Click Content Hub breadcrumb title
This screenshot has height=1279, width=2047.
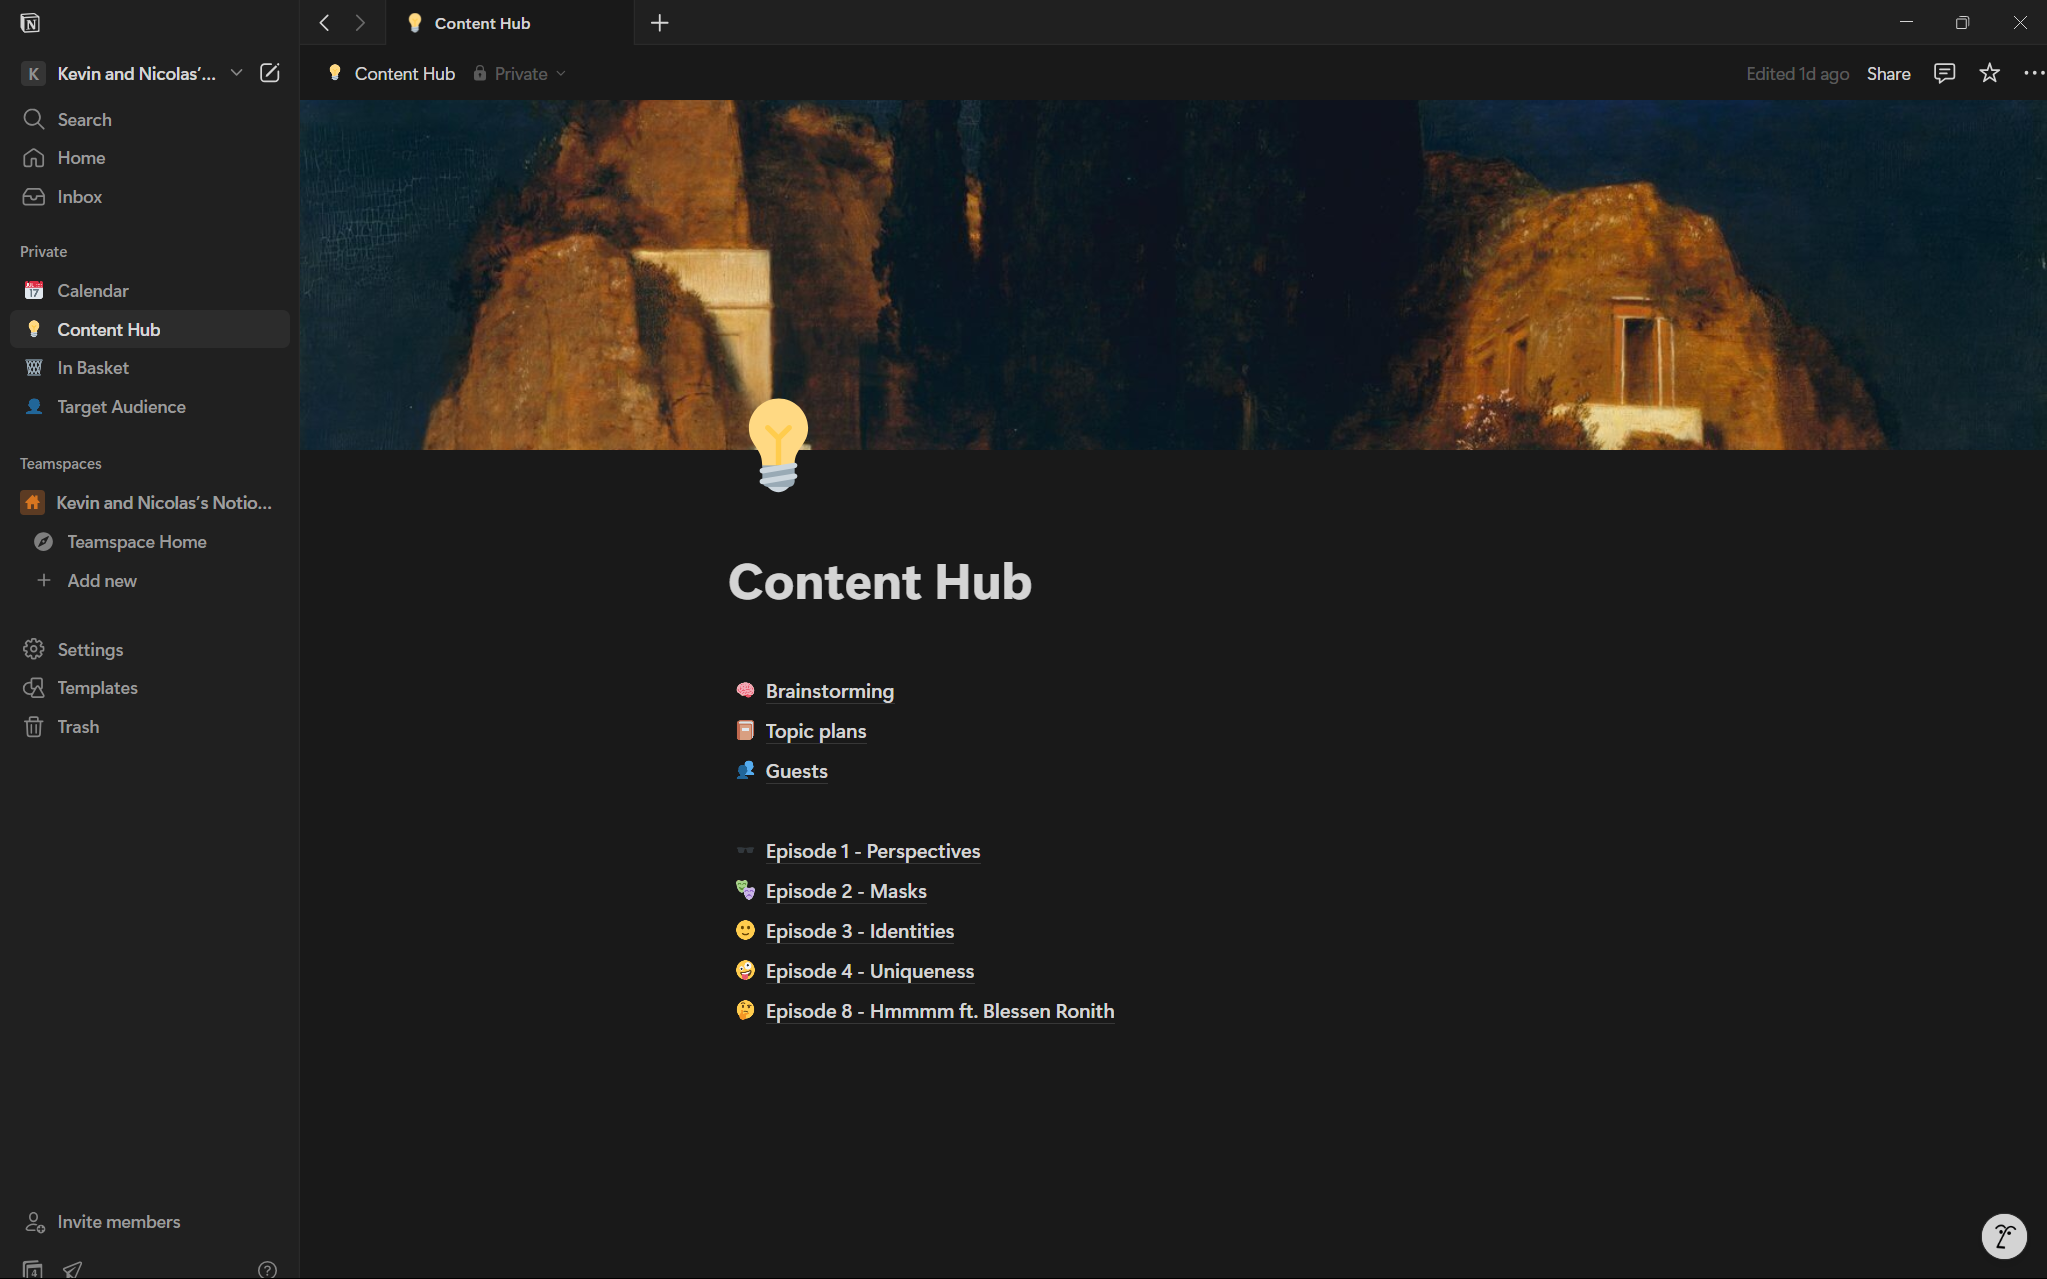[x=392, y=73]
